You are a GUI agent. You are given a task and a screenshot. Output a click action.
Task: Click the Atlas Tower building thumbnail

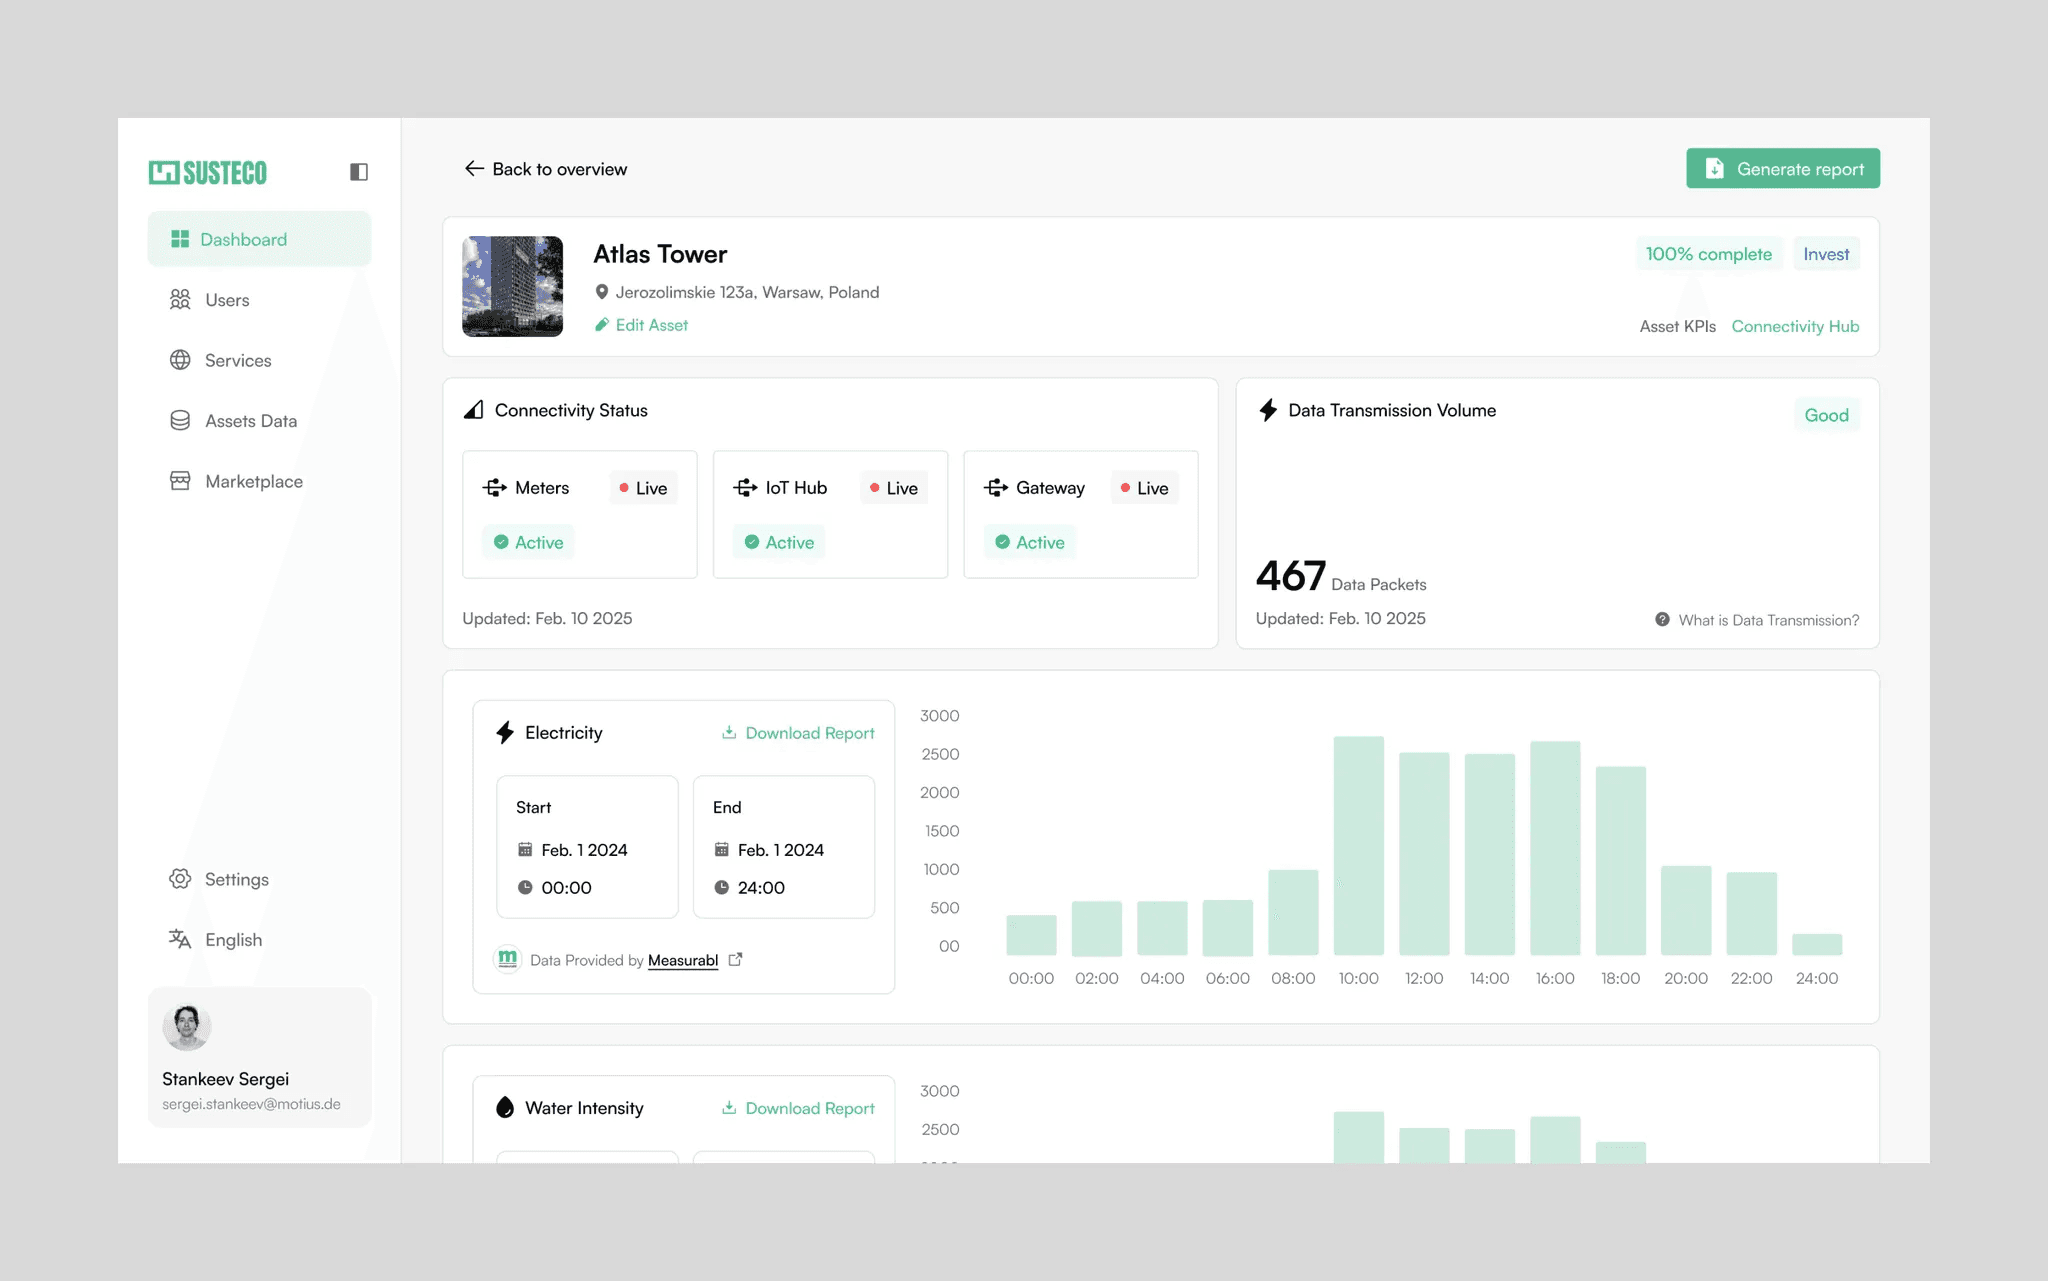[x=512, y=286]
